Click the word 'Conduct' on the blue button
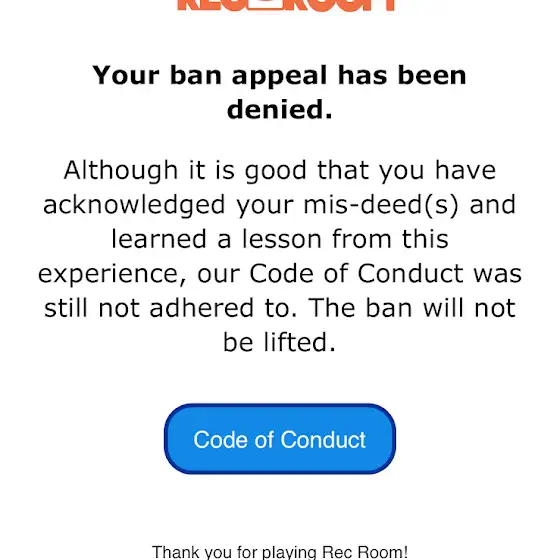560x560 pixels. pyautogui.click(x=323, y=440)
